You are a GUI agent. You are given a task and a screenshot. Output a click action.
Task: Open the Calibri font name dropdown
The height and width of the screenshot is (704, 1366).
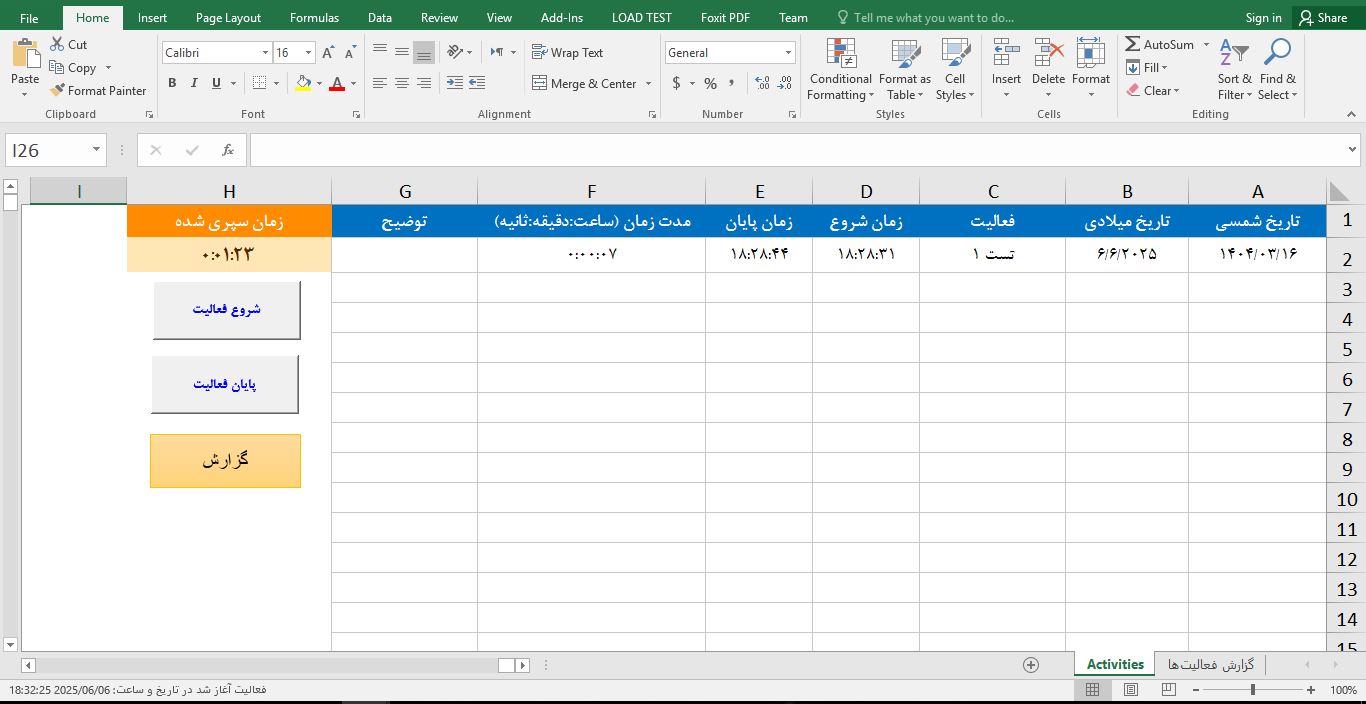point(265,53)
